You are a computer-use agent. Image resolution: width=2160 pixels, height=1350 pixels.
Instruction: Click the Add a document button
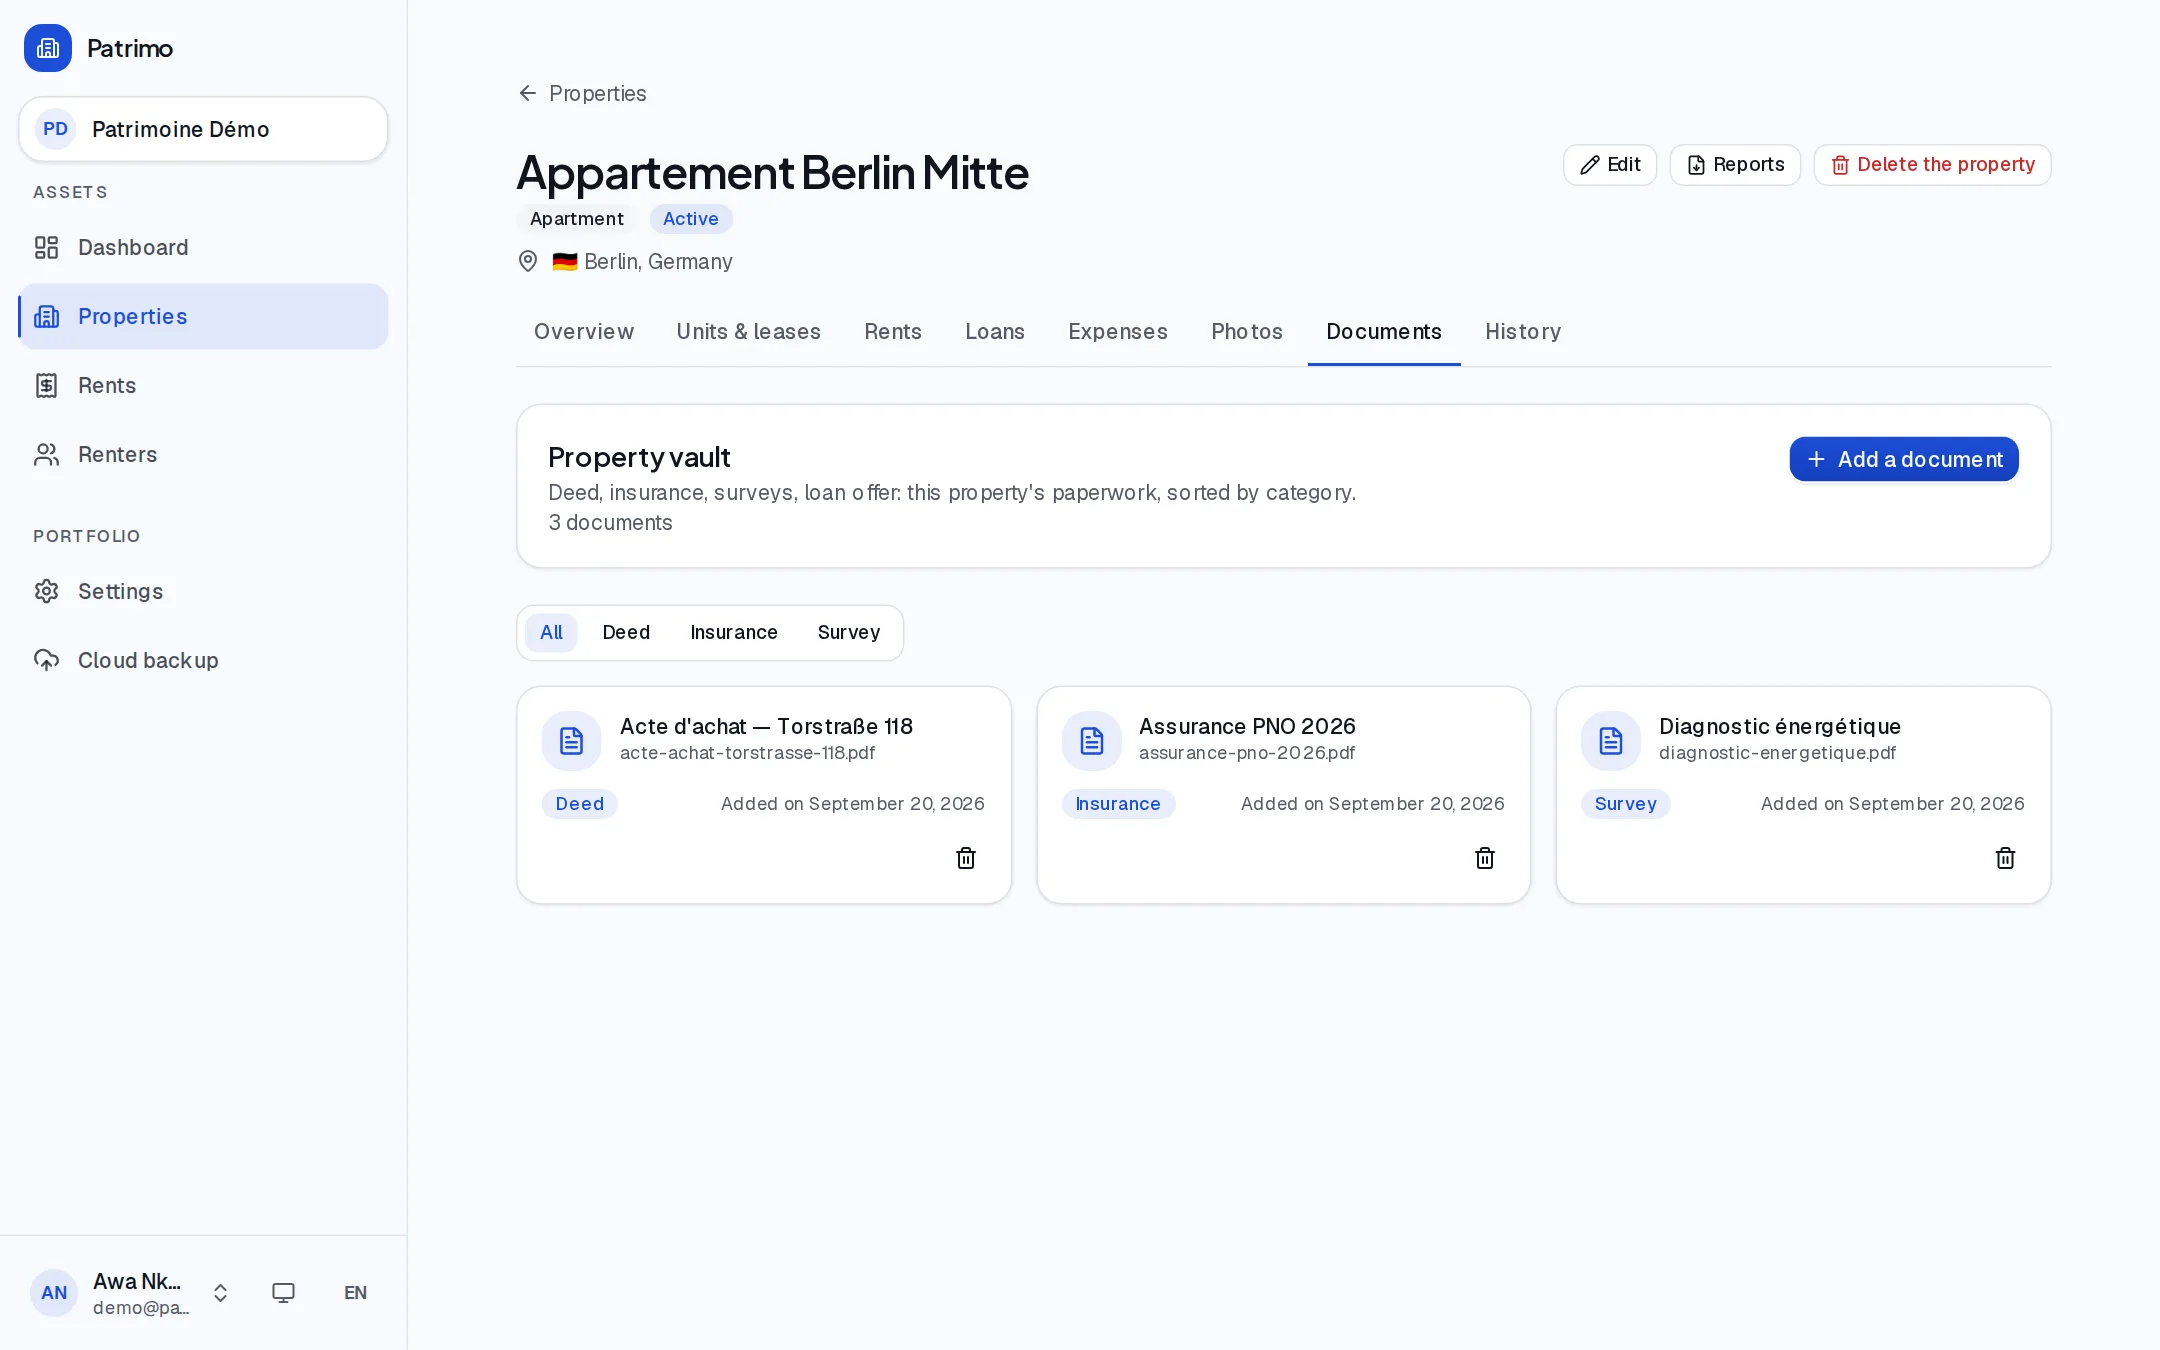tap(1904, 459)
